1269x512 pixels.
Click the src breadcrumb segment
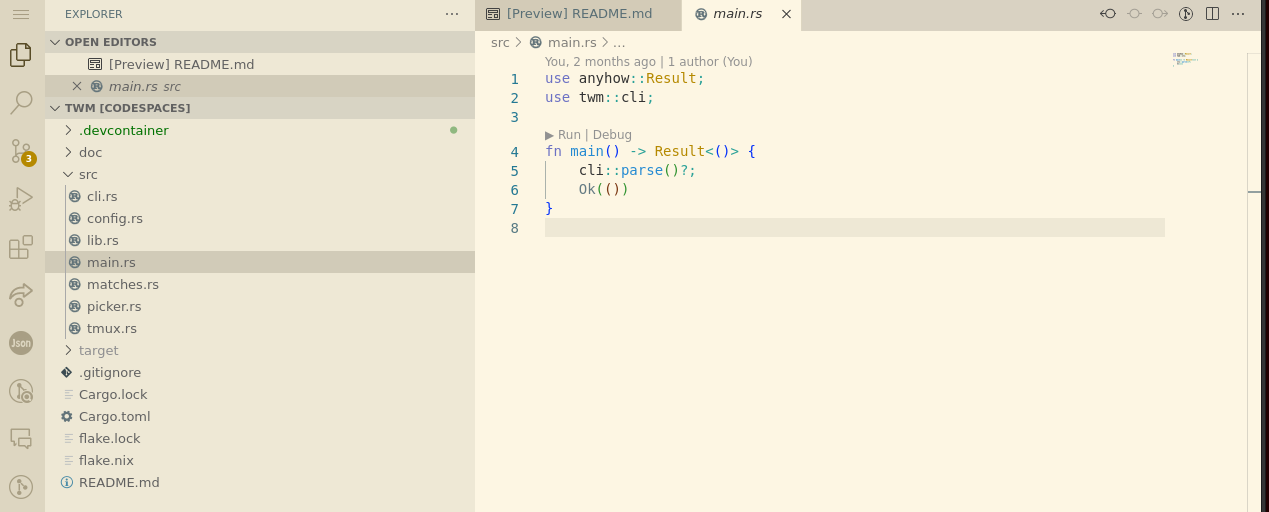[500, 42]
